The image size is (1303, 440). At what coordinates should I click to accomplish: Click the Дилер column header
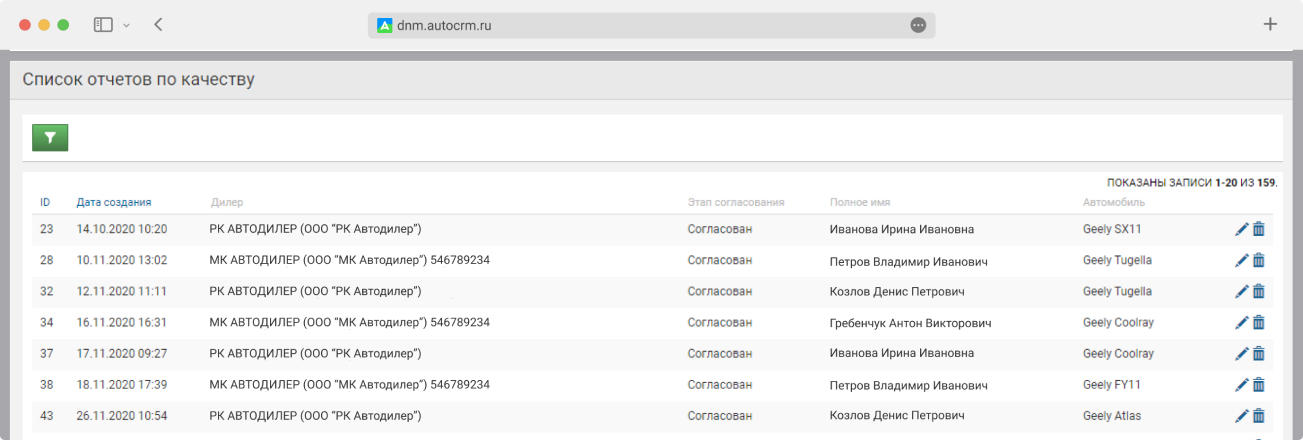pyautogui.click(x=226, y=202)
